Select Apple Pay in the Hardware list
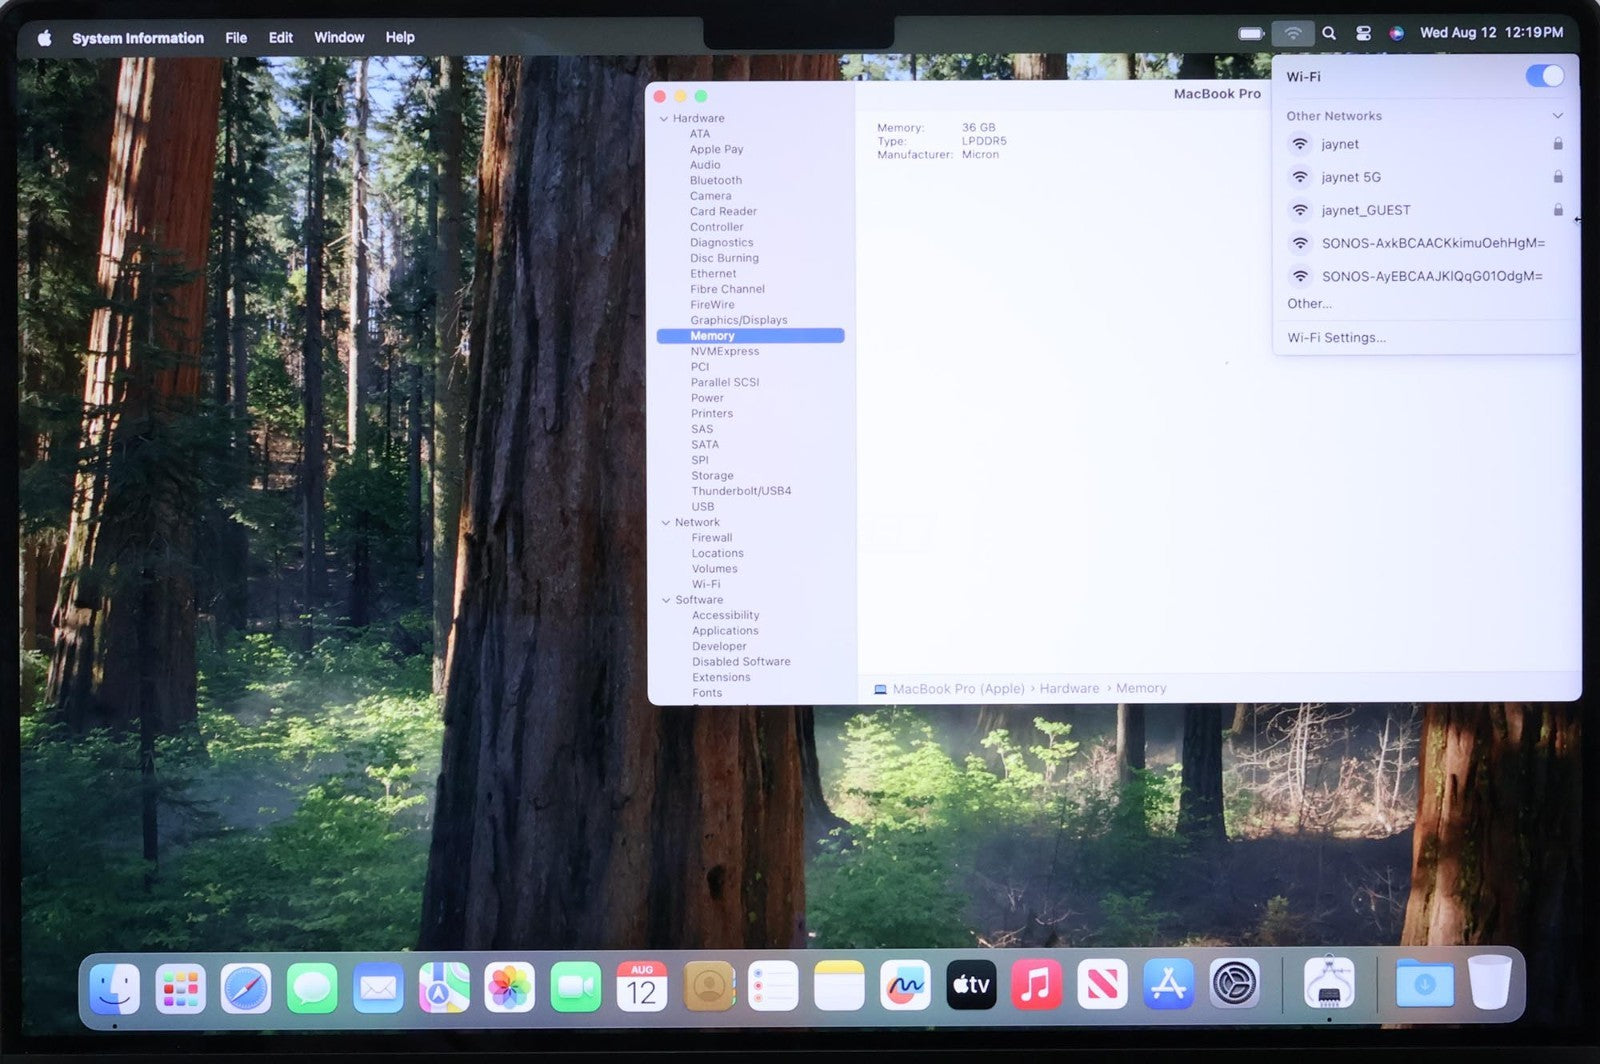The image size is (1600, 1064). [716, 150]
